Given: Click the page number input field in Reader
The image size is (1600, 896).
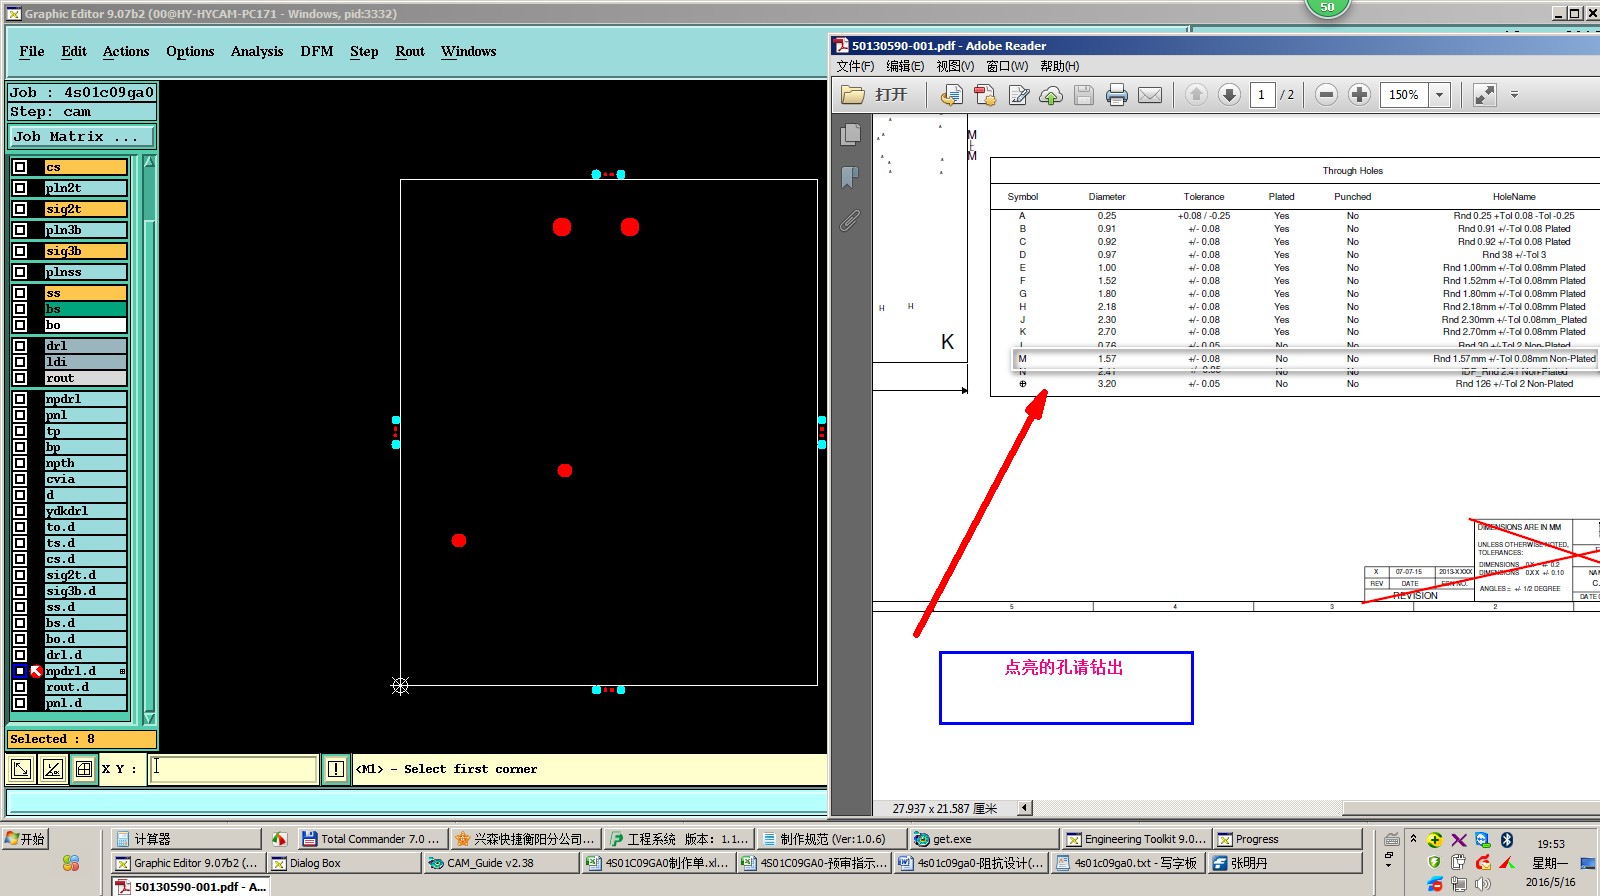Looking at the screenshot, I should (x=1262, y=94).
